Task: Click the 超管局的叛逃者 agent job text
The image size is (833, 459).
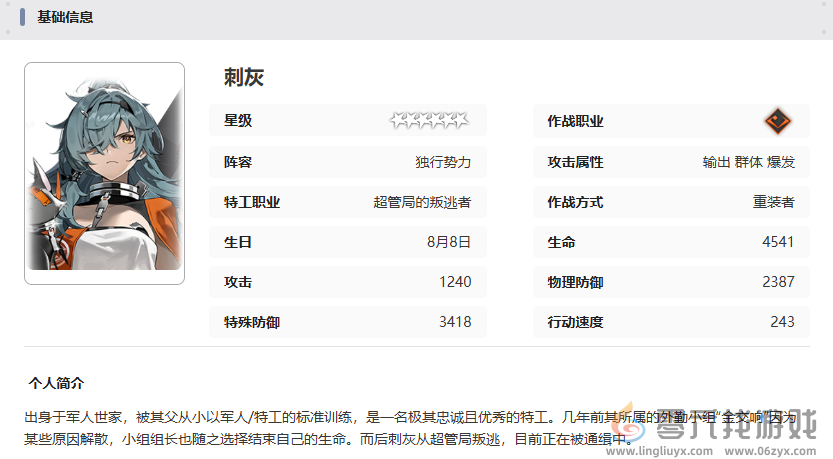Action: point(421,202)
